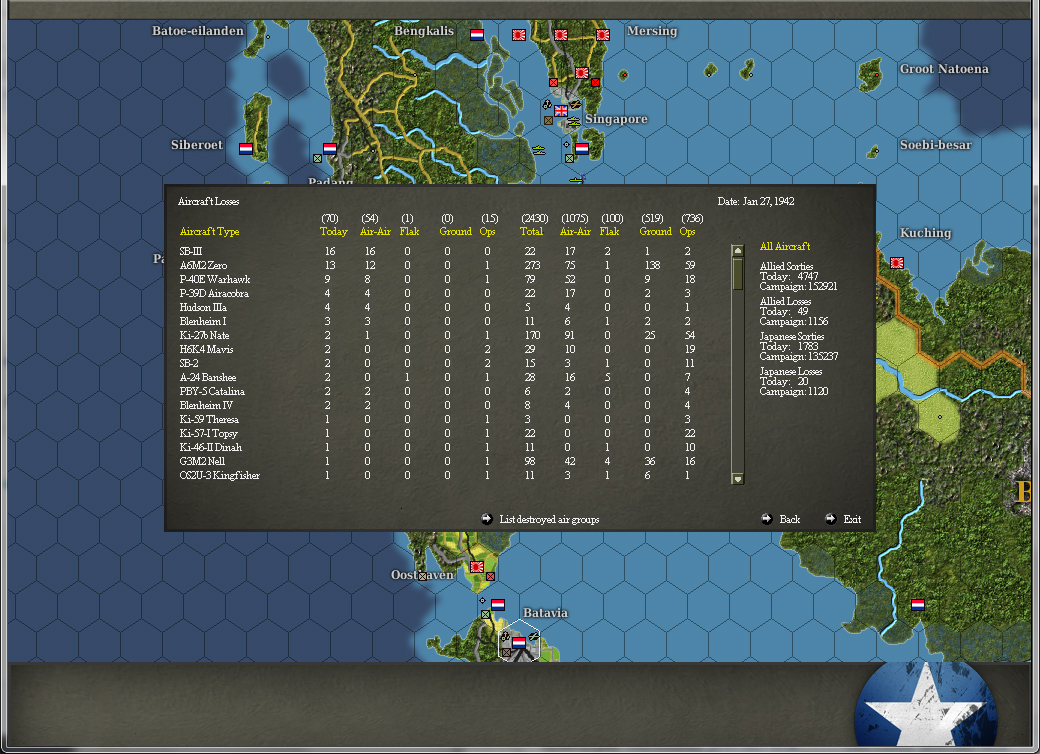The height and width of the screenshot is (754, 1040).
Task: Click the Dutch flag on the Borneo river
Action: 918,605
